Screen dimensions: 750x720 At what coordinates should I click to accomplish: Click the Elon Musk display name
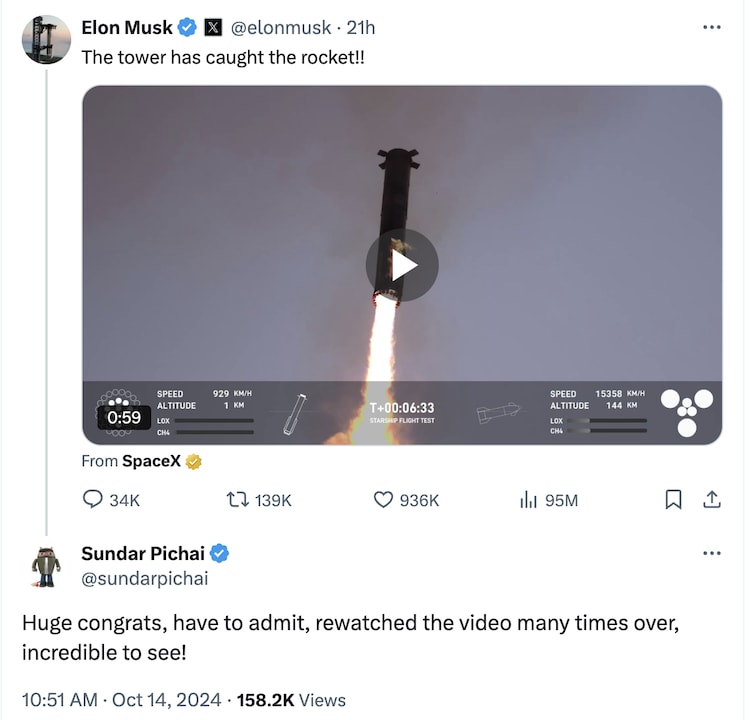pos(127,27)
